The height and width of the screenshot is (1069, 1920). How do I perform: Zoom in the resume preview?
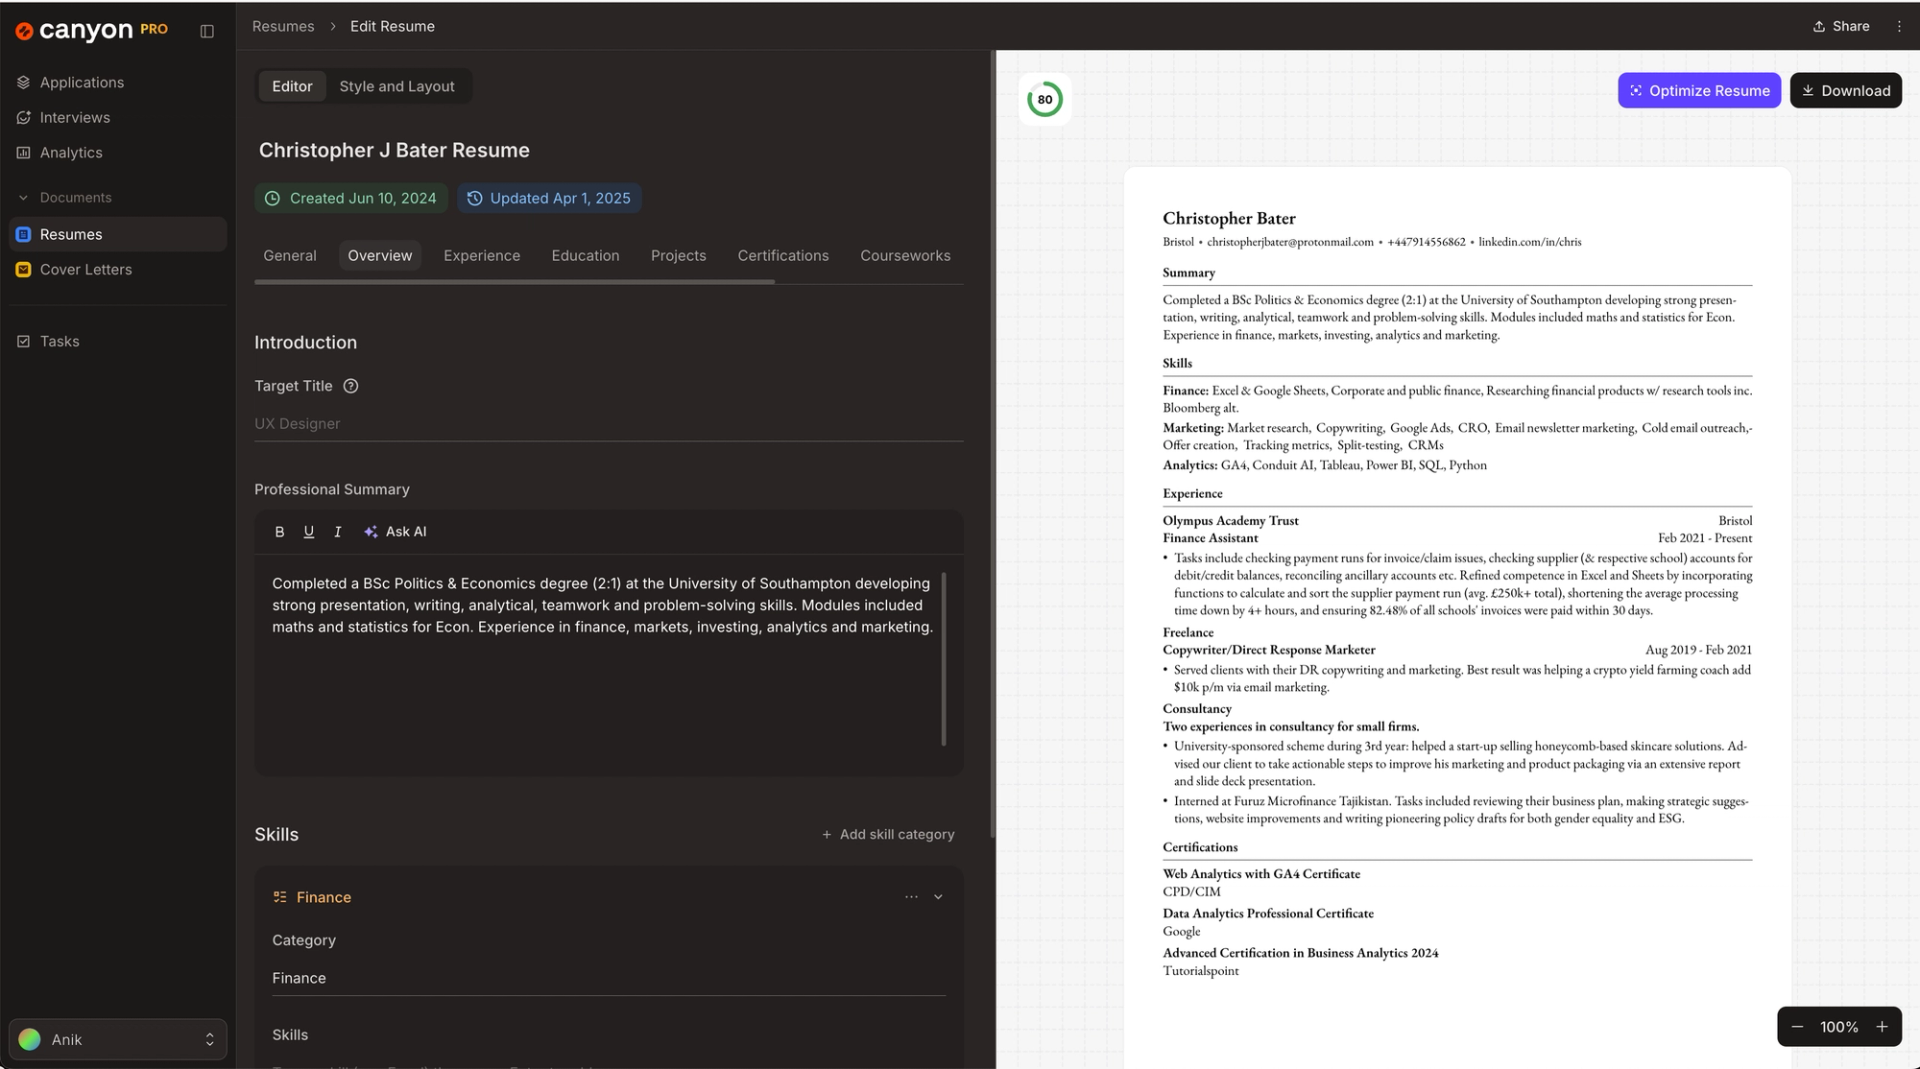click(x=1882, y=1027)
